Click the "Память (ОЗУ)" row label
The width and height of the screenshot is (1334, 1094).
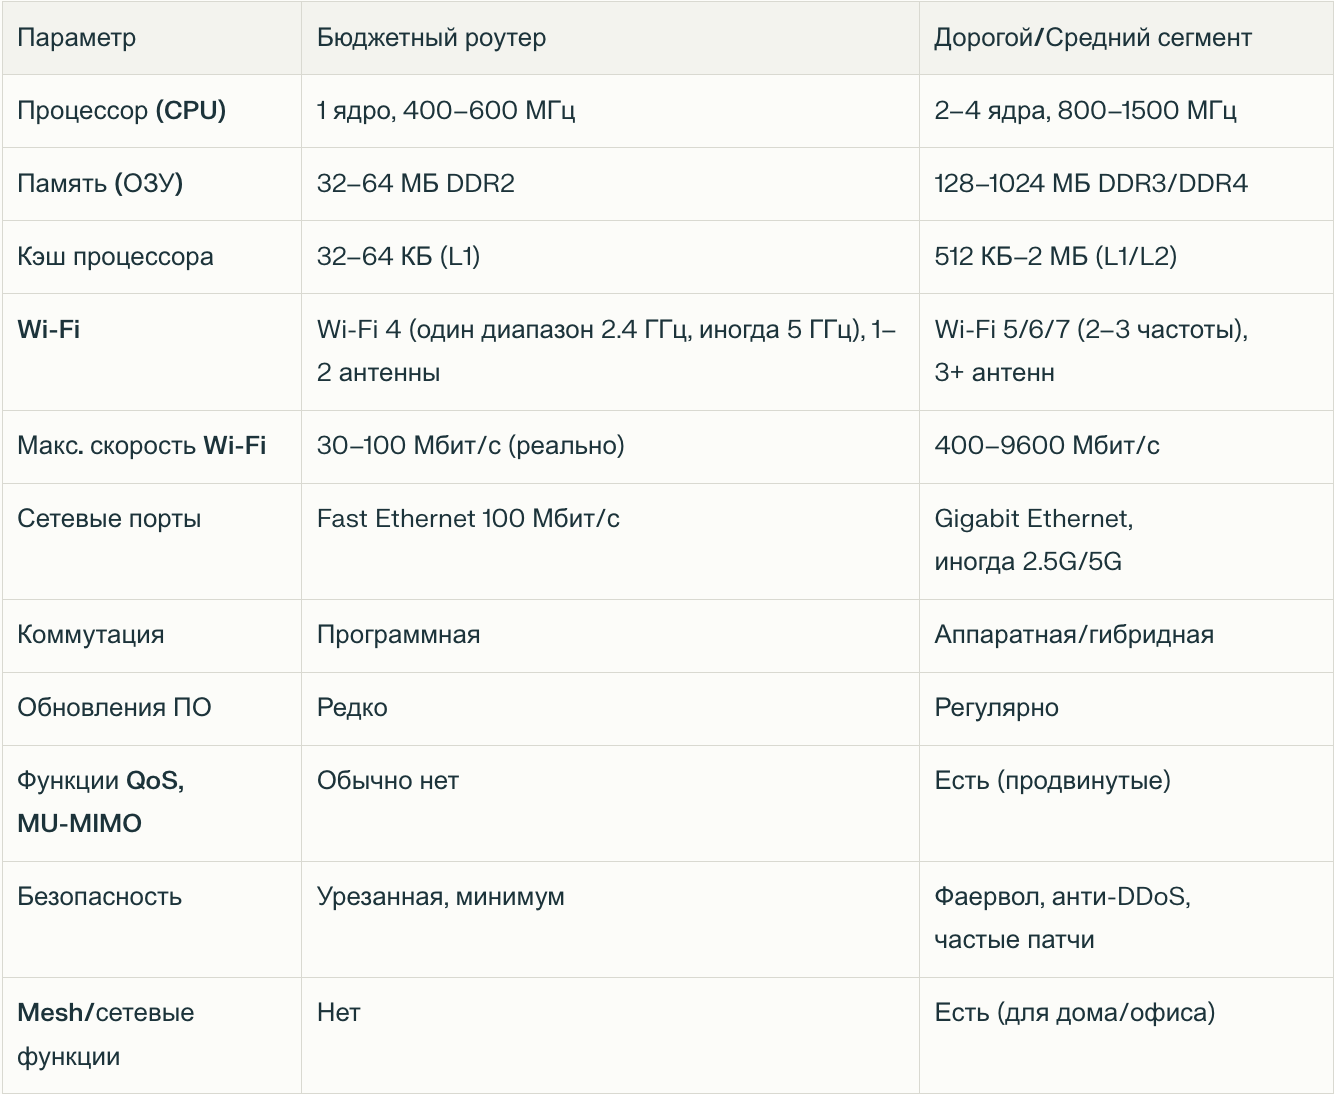click(x=100, y=184)
